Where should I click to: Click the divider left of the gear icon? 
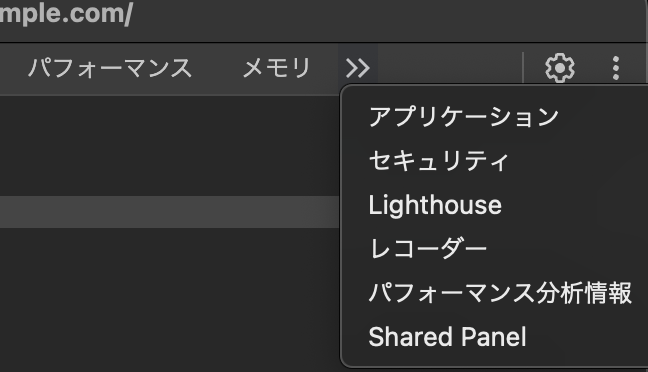click(x=523, y=68)
